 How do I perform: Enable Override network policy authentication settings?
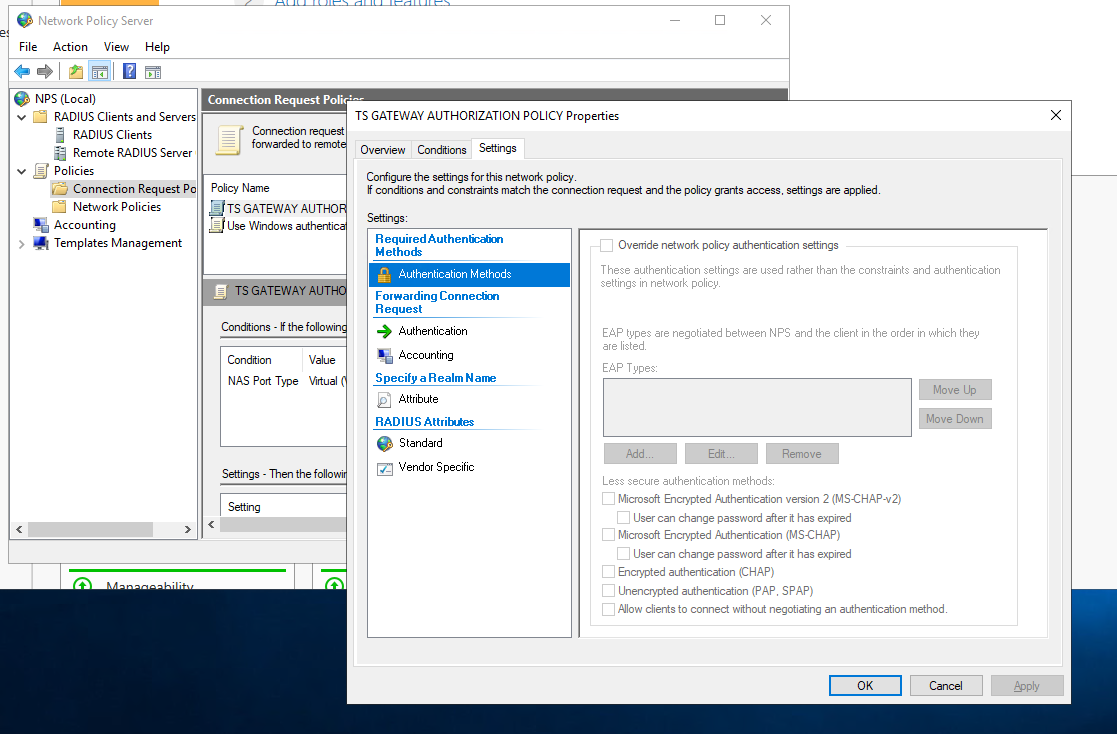pos(607,245)
